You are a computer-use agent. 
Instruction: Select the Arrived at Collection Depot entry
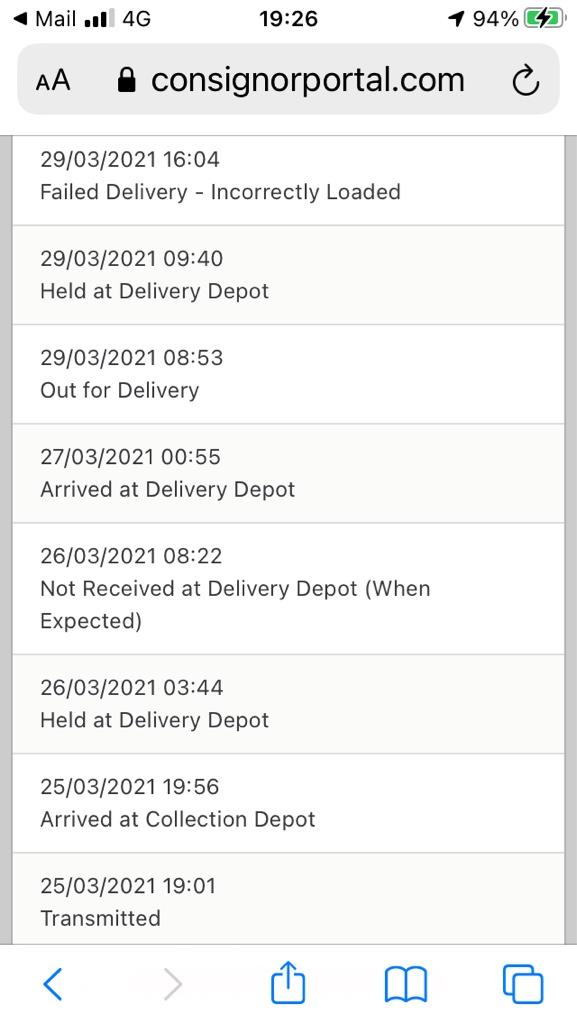[288, 803]
